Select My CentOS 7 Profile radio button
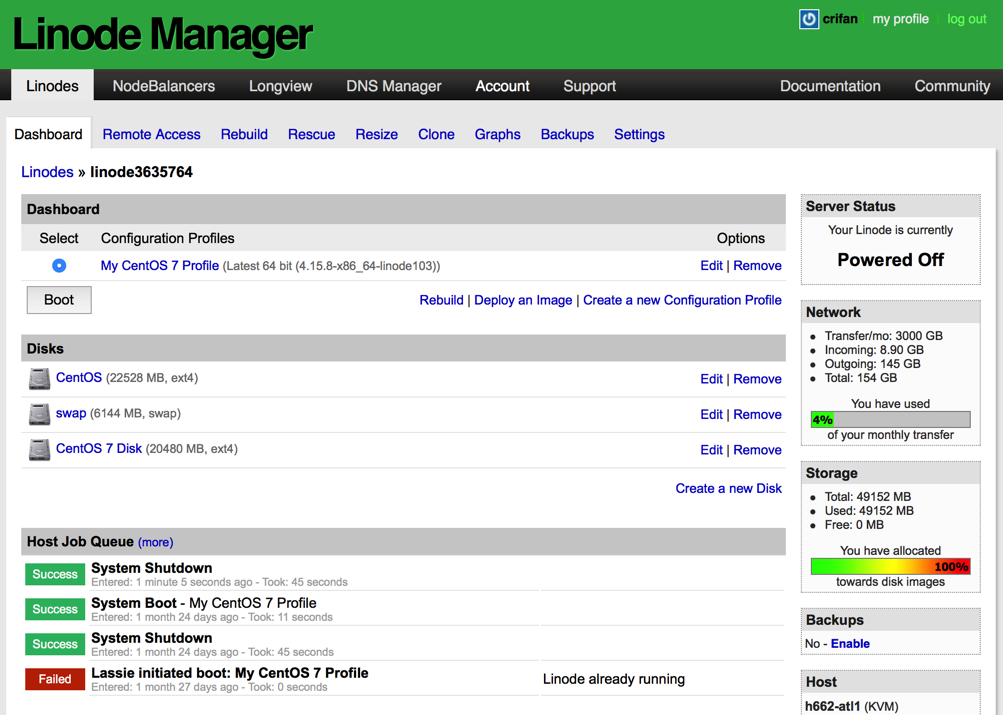Viewport: 1003px width, 715px height. [59, 265]
